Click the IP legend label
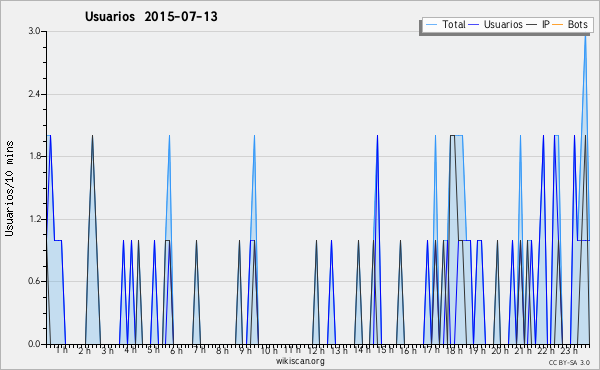600x370 pixels. [x=546, y=24]
